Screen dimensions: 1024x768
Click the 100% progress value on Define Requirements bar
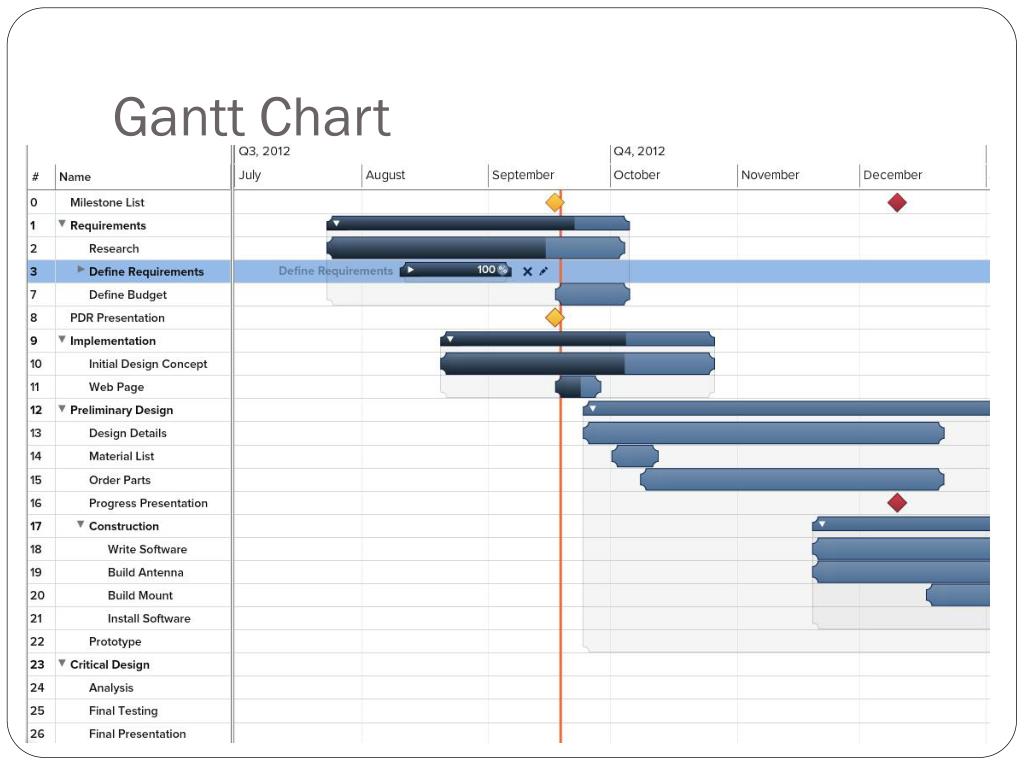(x=492, y=270)
